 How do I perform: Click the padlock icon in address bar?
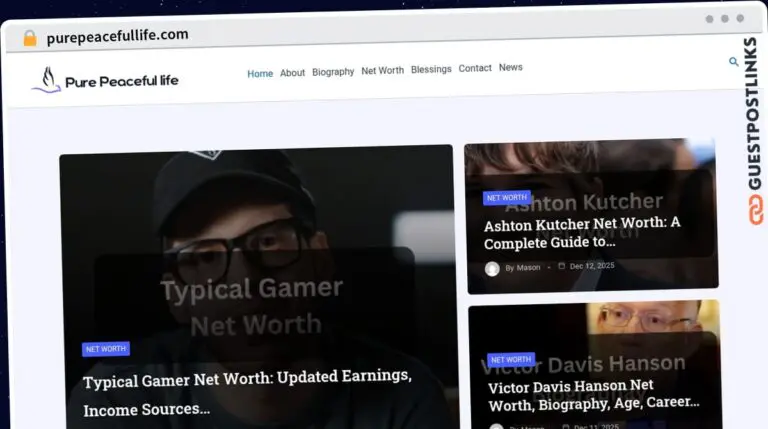point(30,38)
